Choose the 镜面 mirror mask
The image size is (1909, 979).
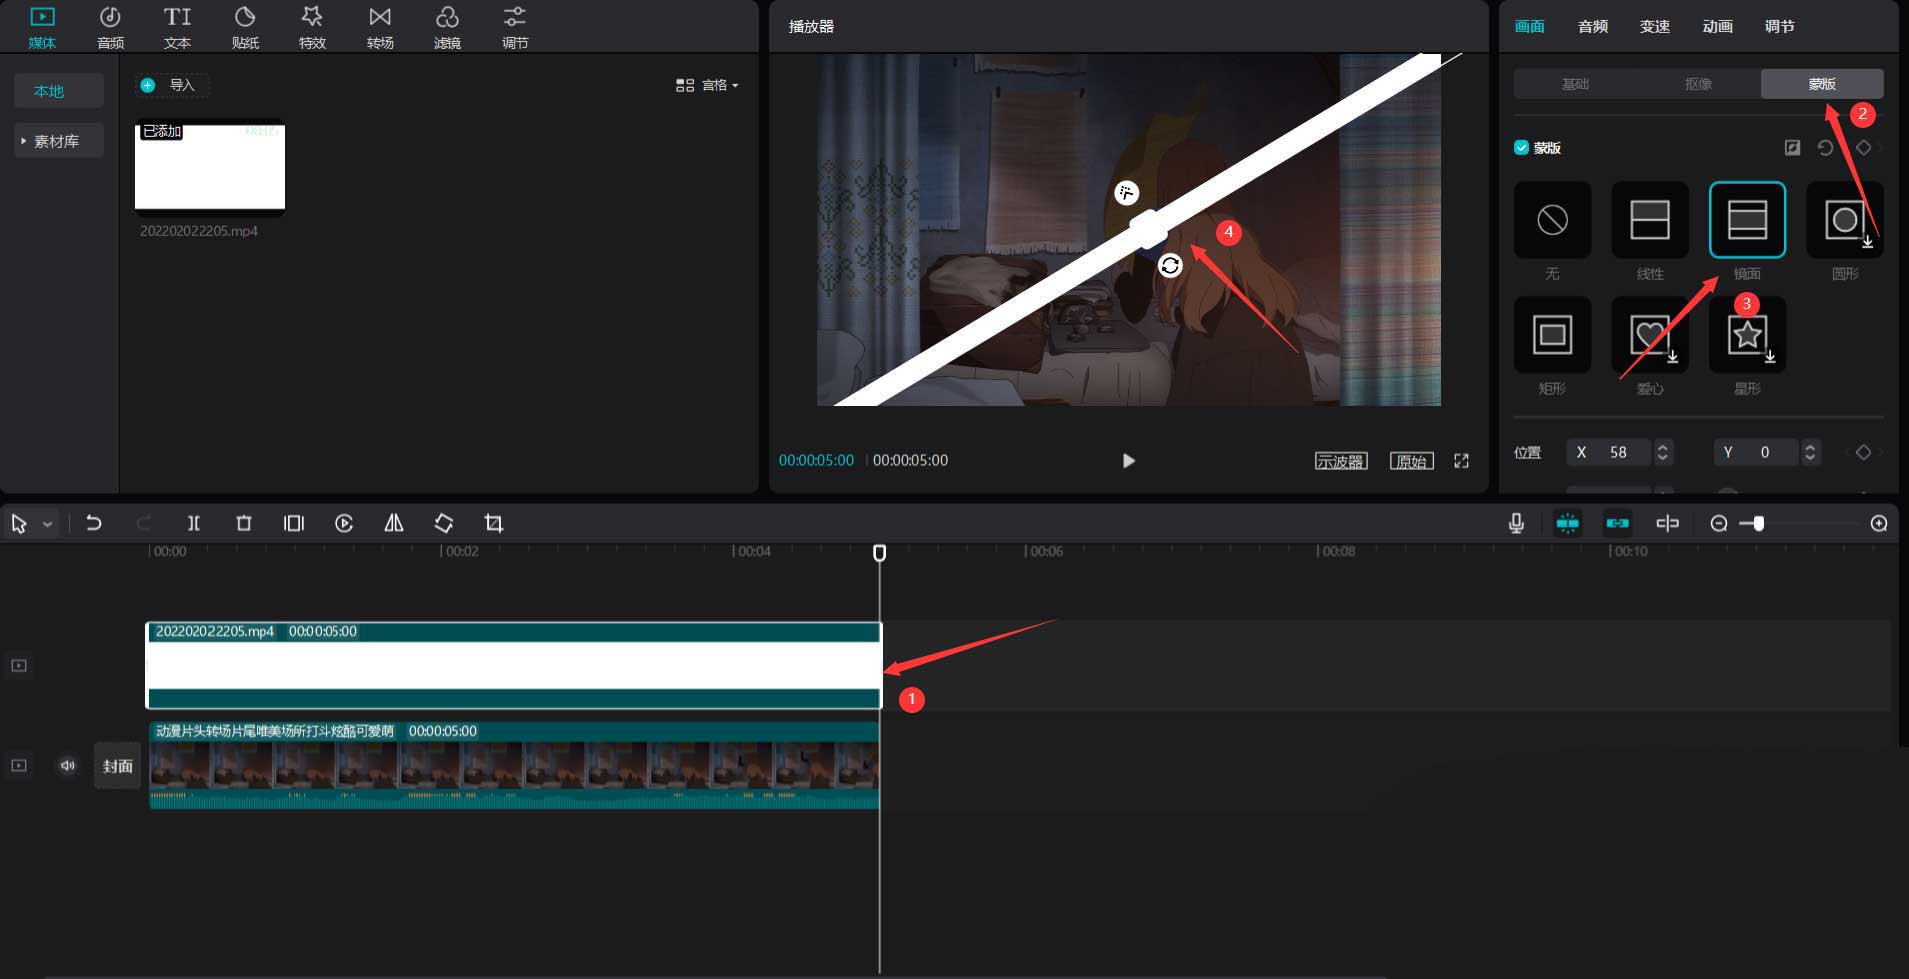coord(1747,220)
